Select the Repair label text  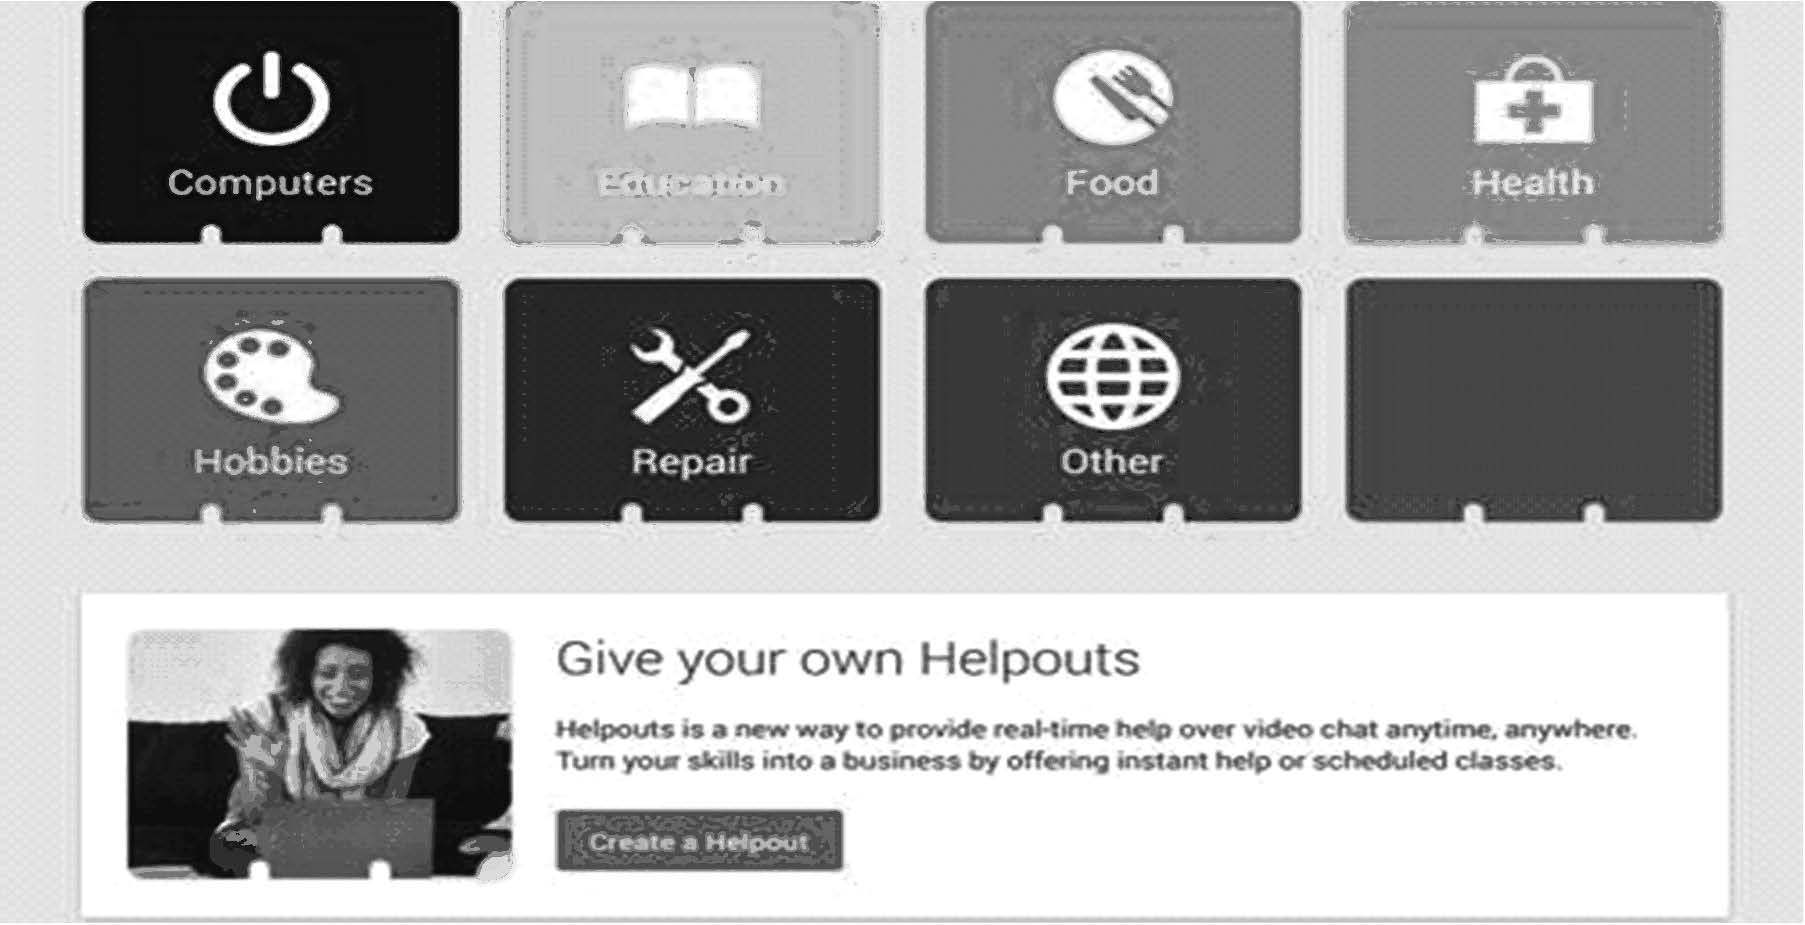click(x=691, y=461)
